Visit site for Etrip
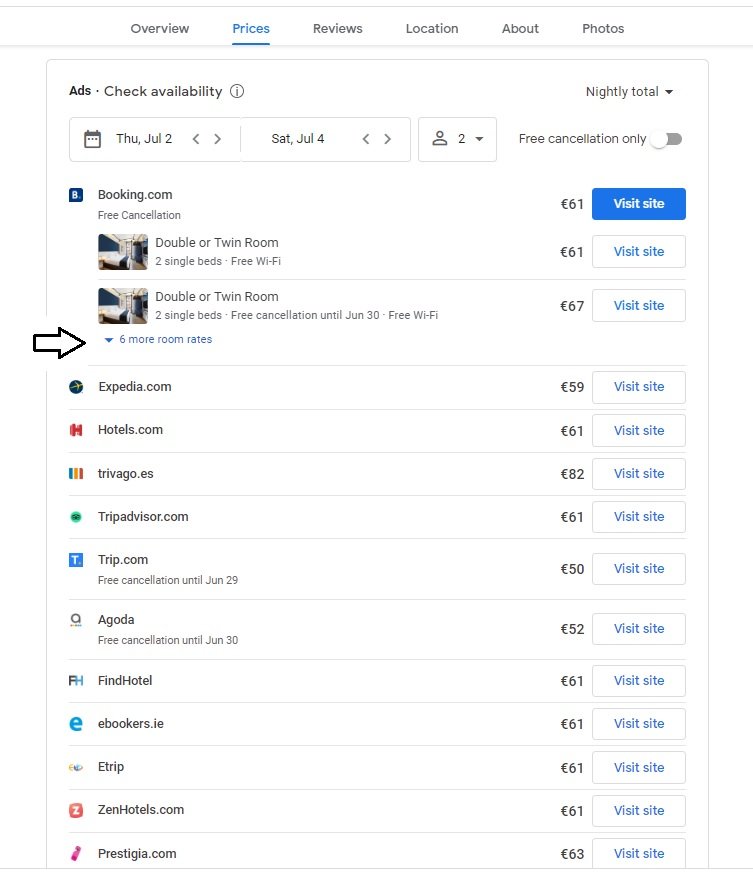The height and width of the screenshot is (879, 753). pos(639,767)
